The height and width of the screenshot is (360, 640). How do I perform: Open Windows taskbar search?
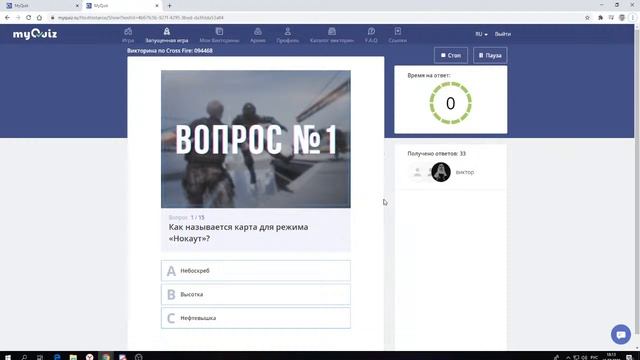24,357
